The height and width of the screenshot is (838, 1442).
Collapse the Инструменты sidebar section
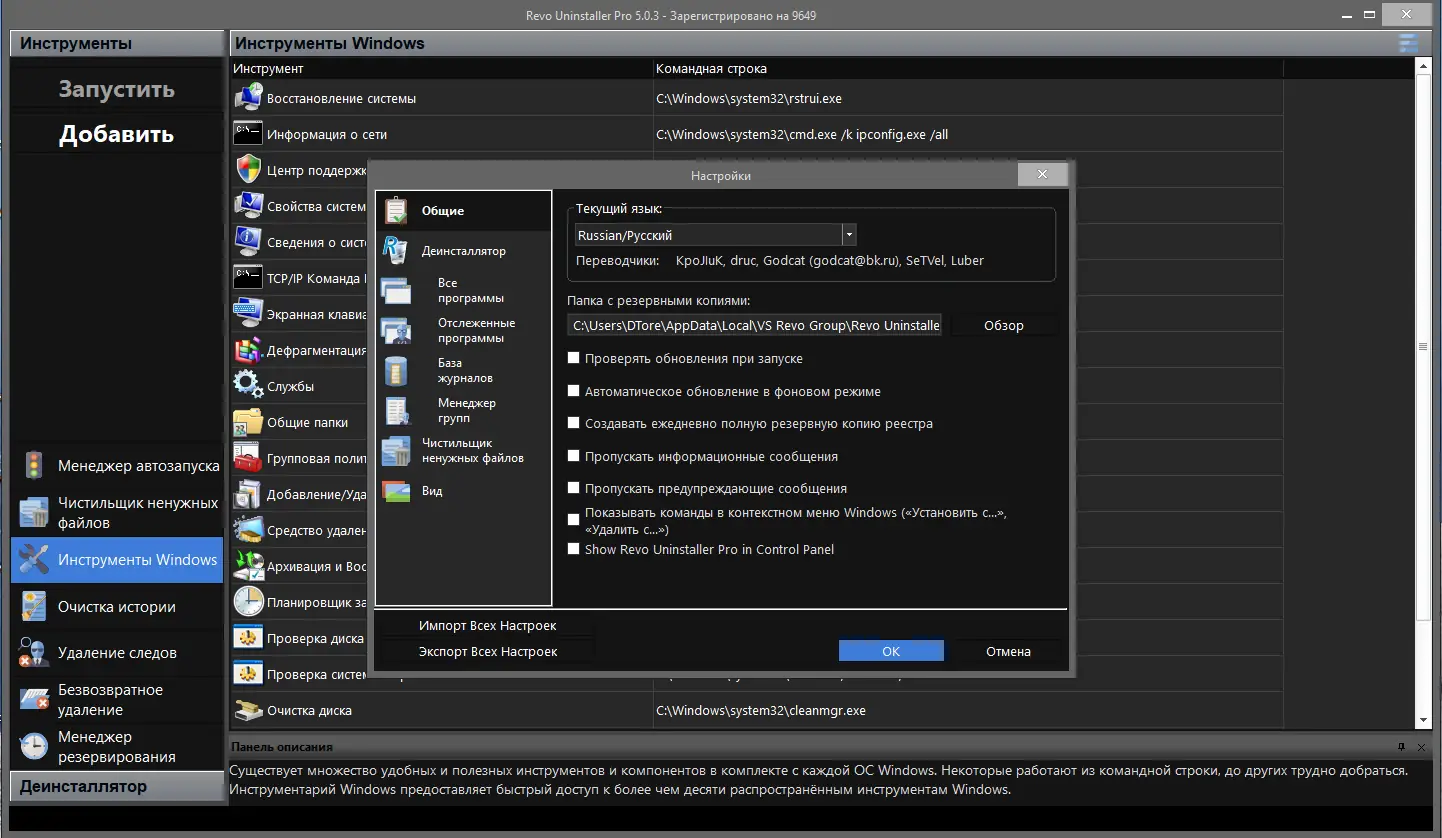click(117, 43)
